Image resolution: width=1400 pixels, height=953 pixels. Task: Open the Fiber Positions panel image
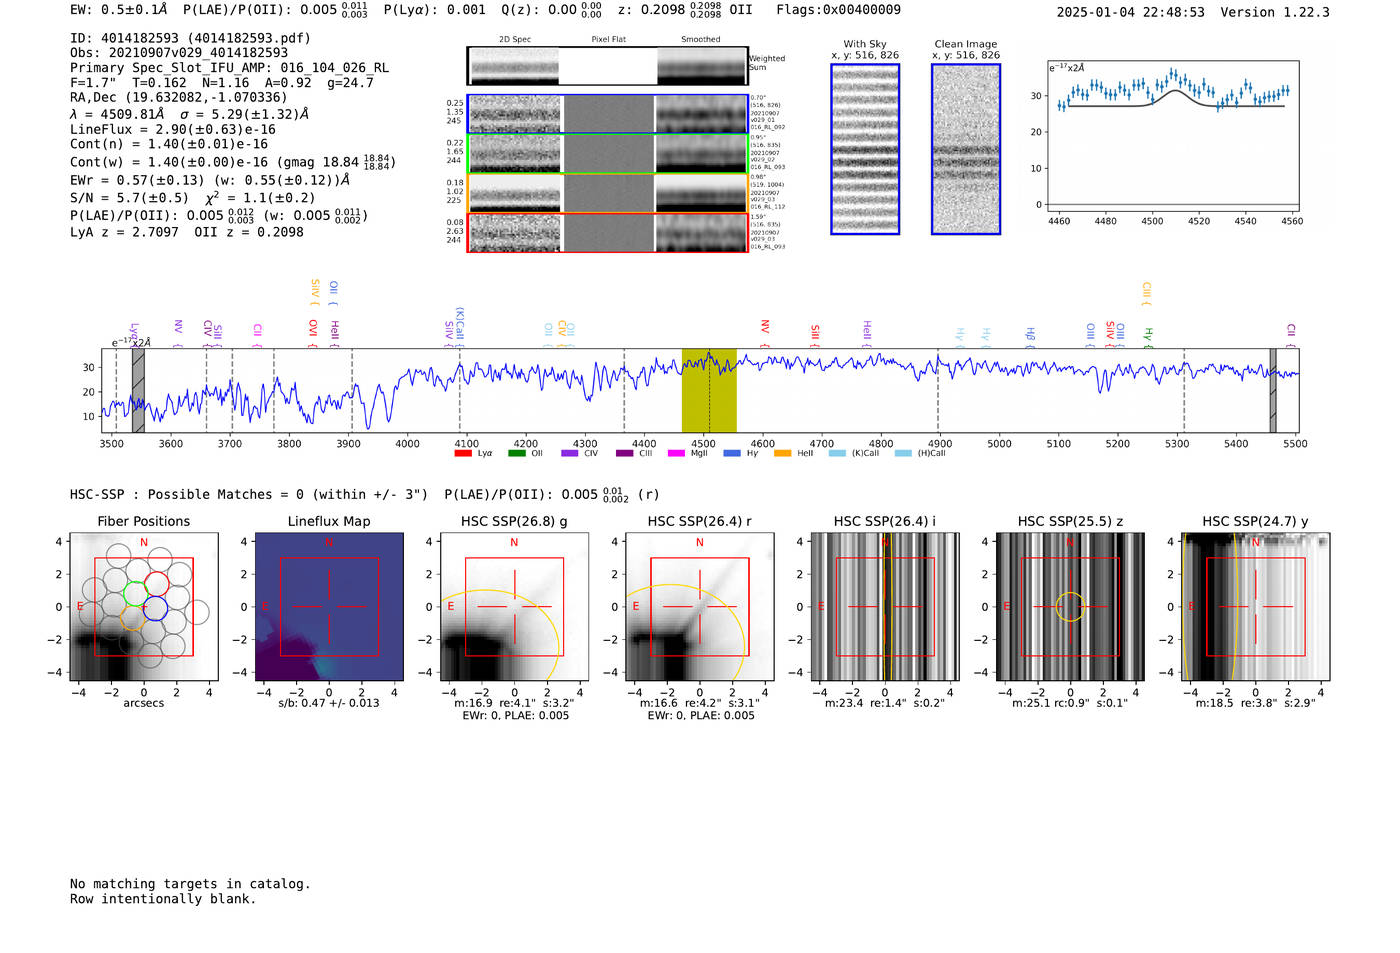(144, 607)
